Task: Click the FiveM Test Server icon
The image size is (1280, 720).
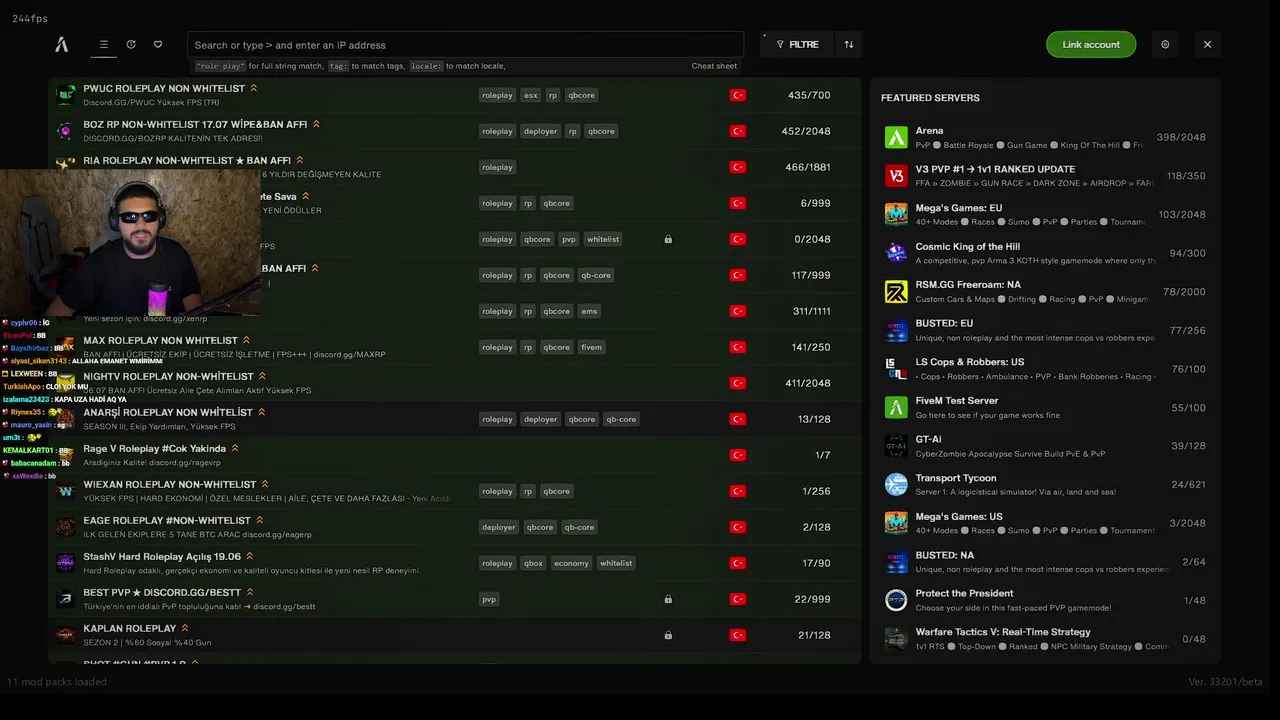Action: tap(896, 407)
